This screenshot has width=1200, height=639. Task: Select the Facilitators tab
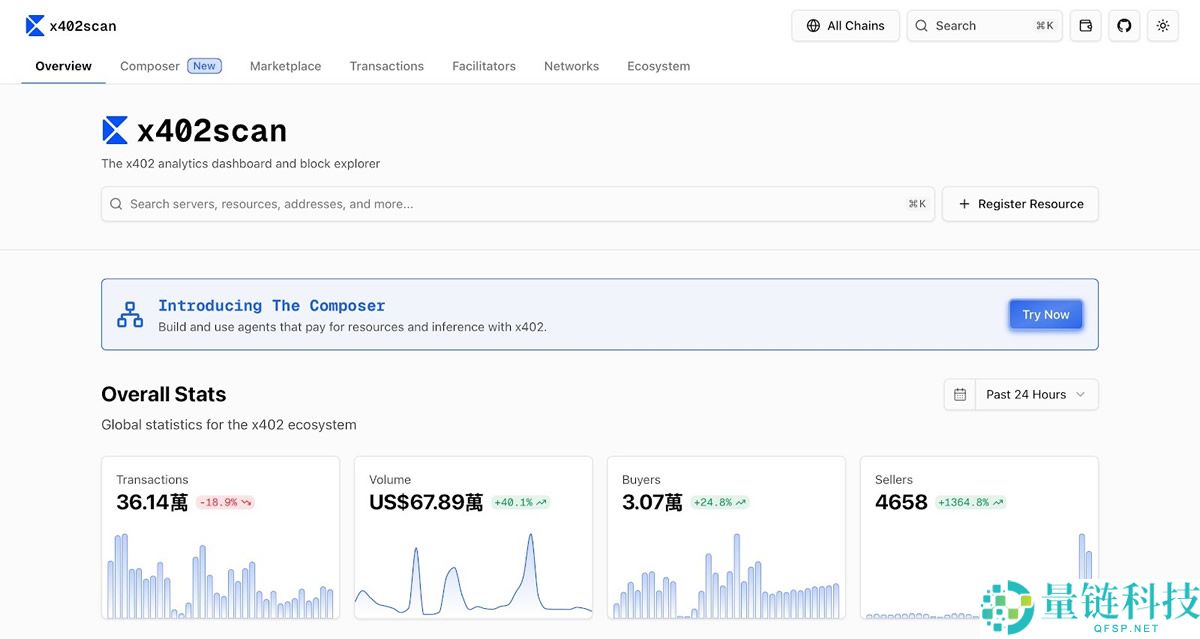(484, 66)
